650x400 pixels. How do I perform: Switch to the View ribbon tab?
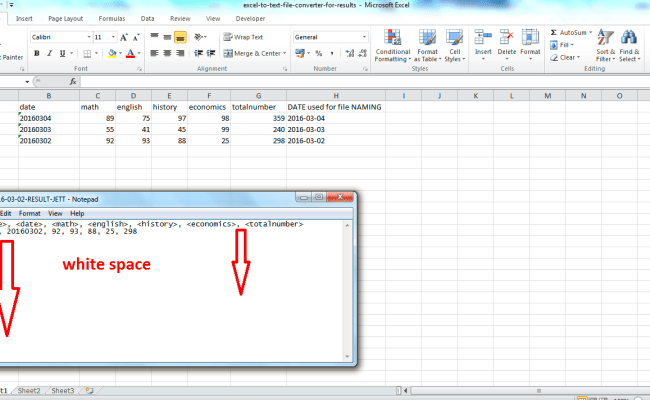tap(213, 19)
